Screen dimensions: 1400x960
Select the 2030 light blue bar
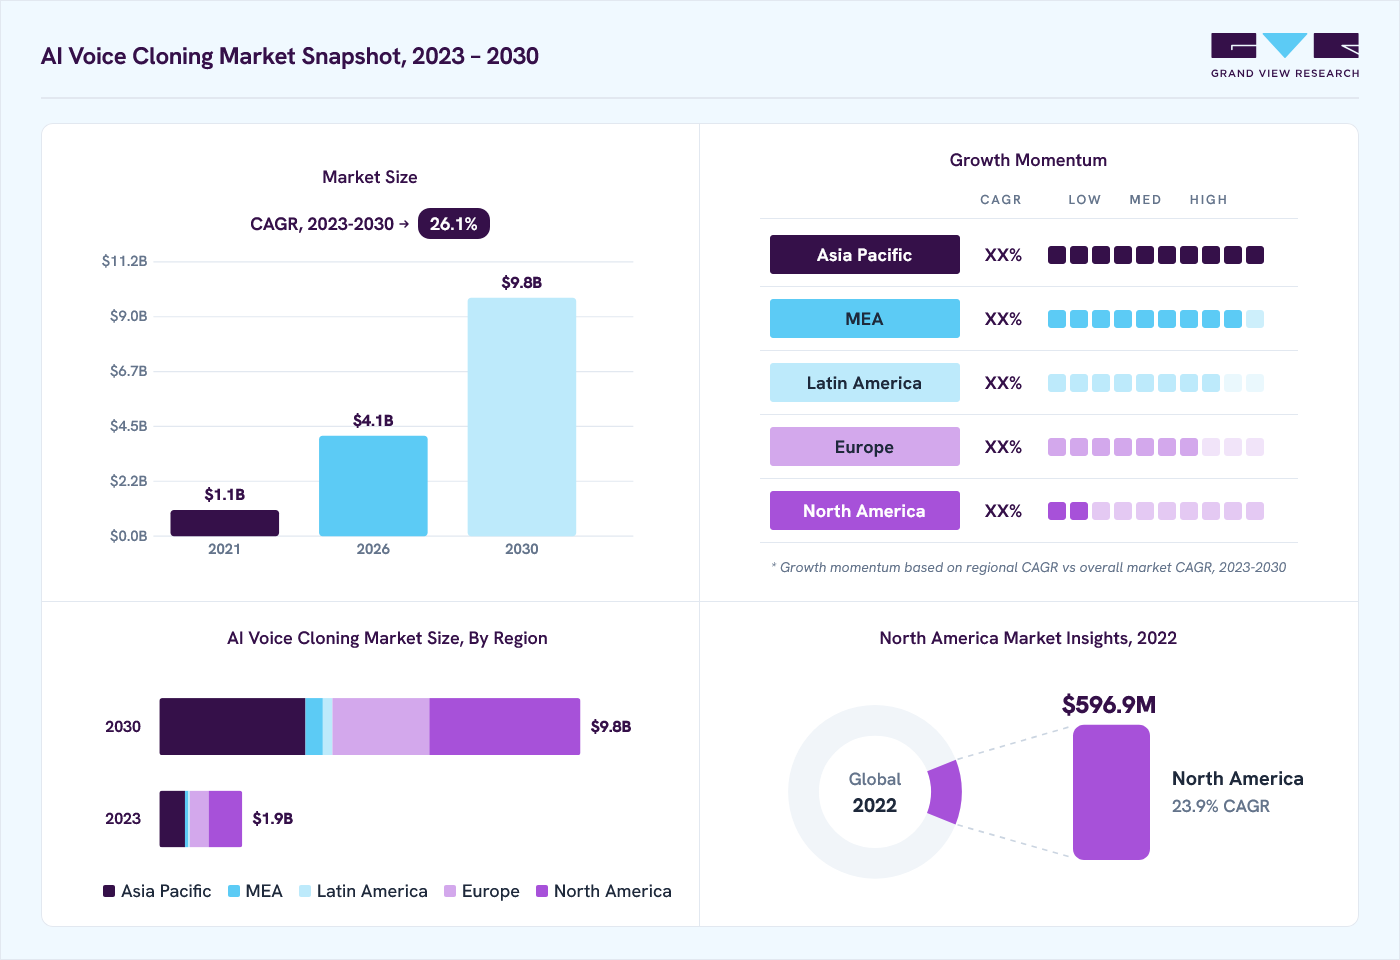click(522, 417)
